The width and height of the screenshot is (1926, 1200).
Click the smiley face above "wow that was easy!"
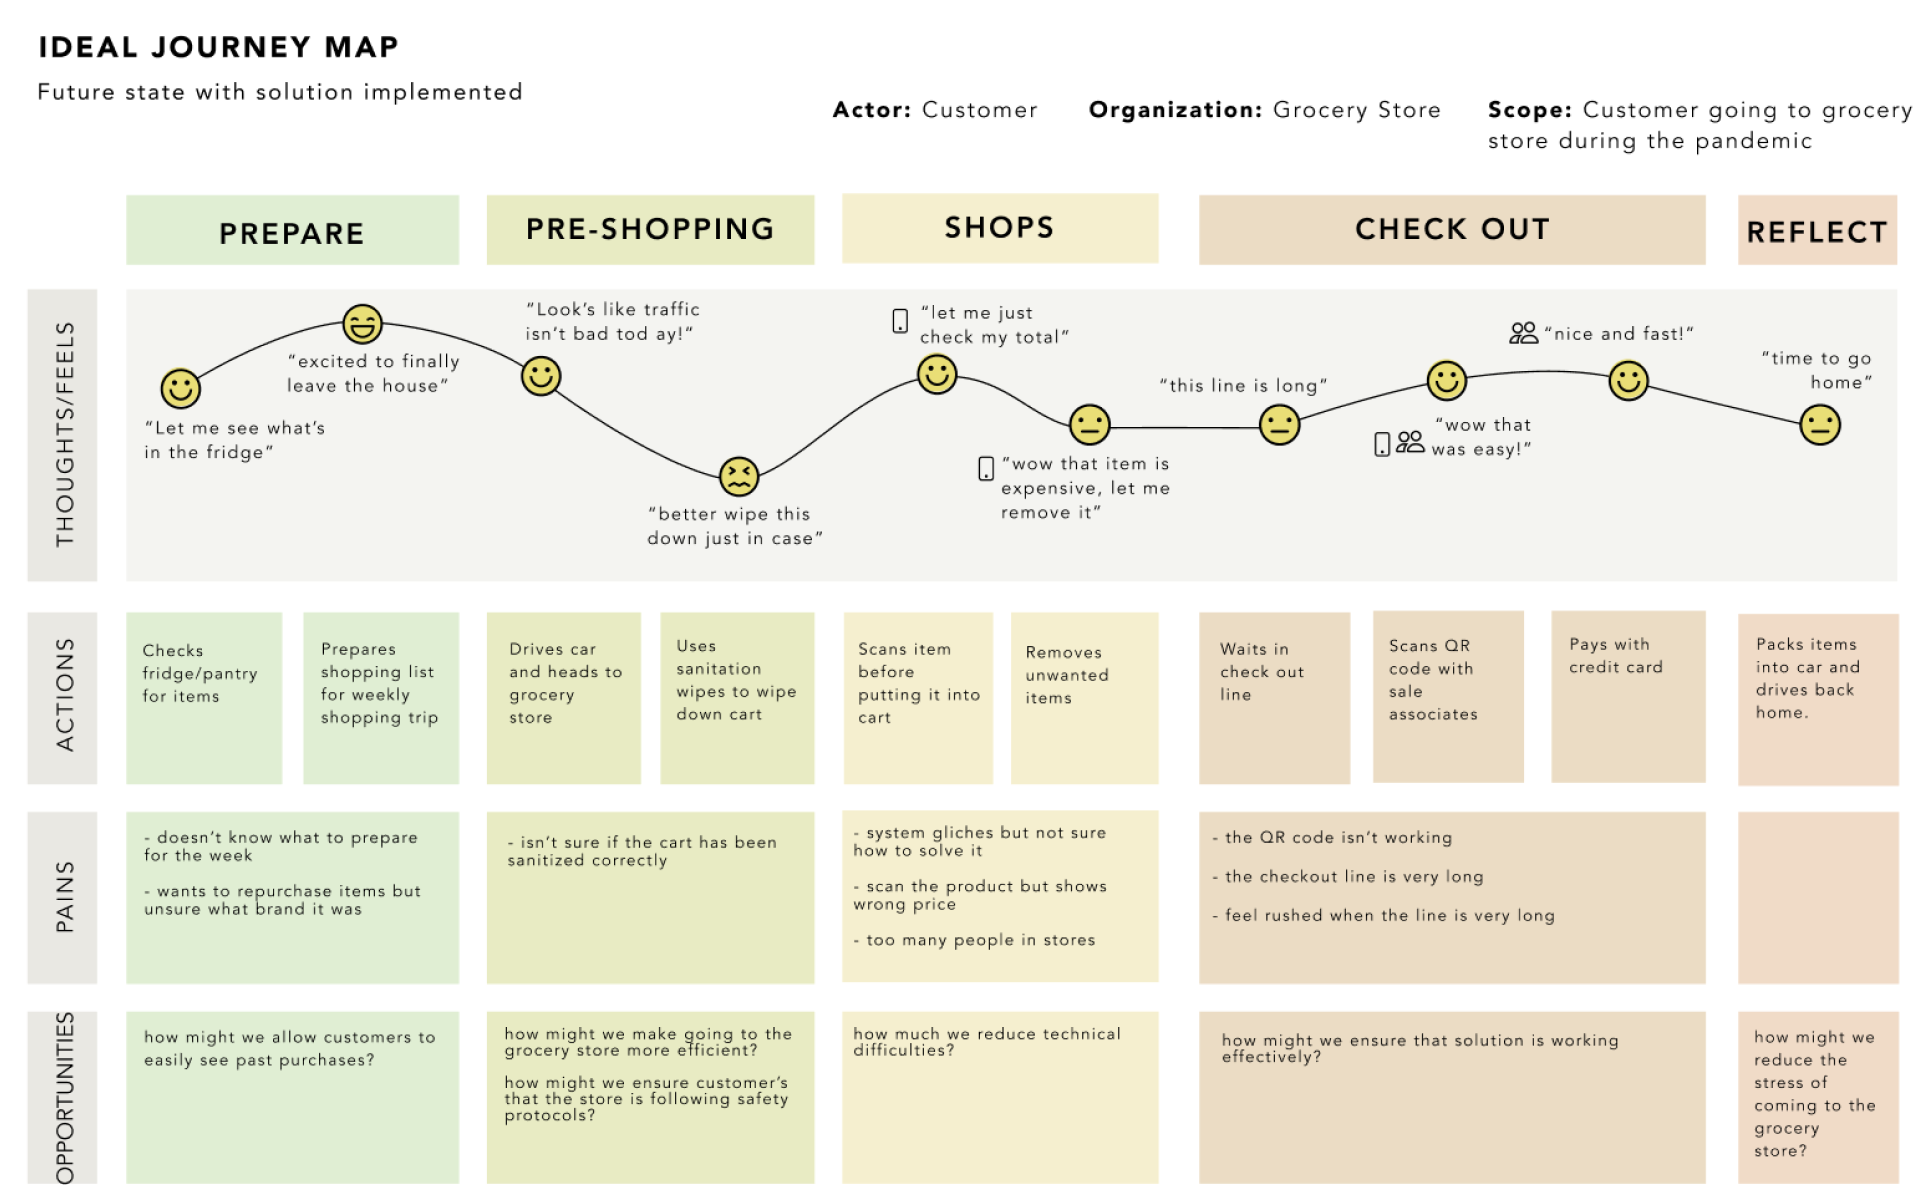pyautogui.click(x=1446, y=380)
